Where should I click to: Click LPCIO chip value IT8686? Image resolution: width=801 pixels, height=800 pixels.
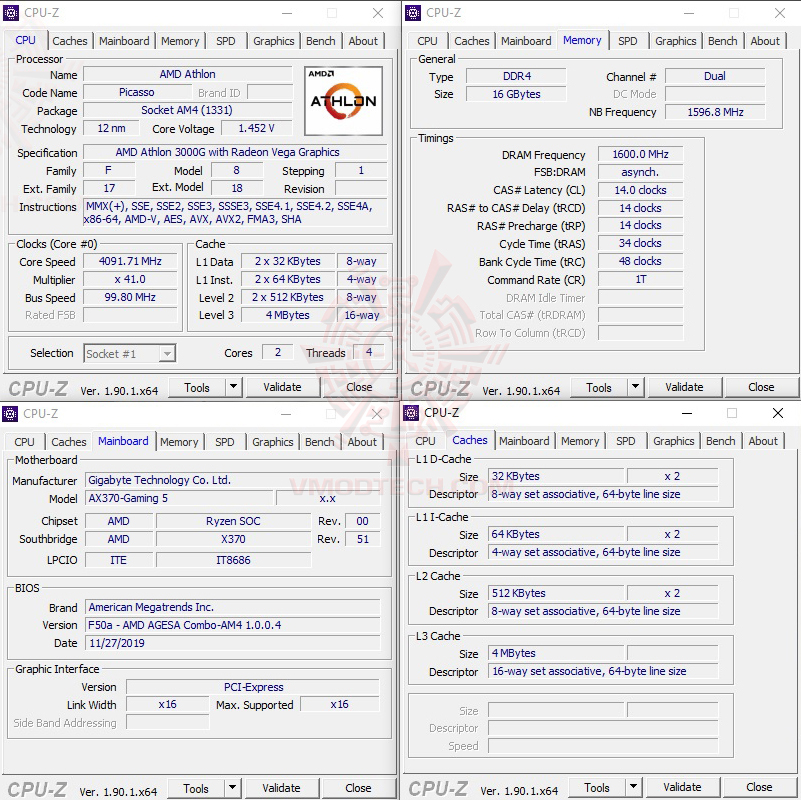[233, 560]
